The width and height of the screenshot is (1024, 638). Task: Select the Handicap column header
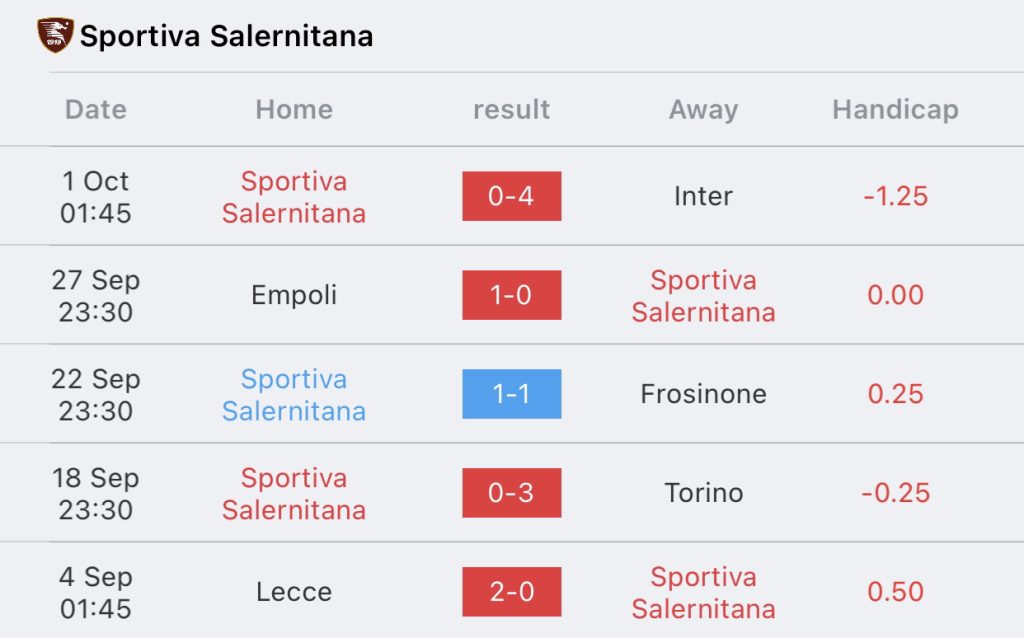pyautogui.click(x=895, y=110)
